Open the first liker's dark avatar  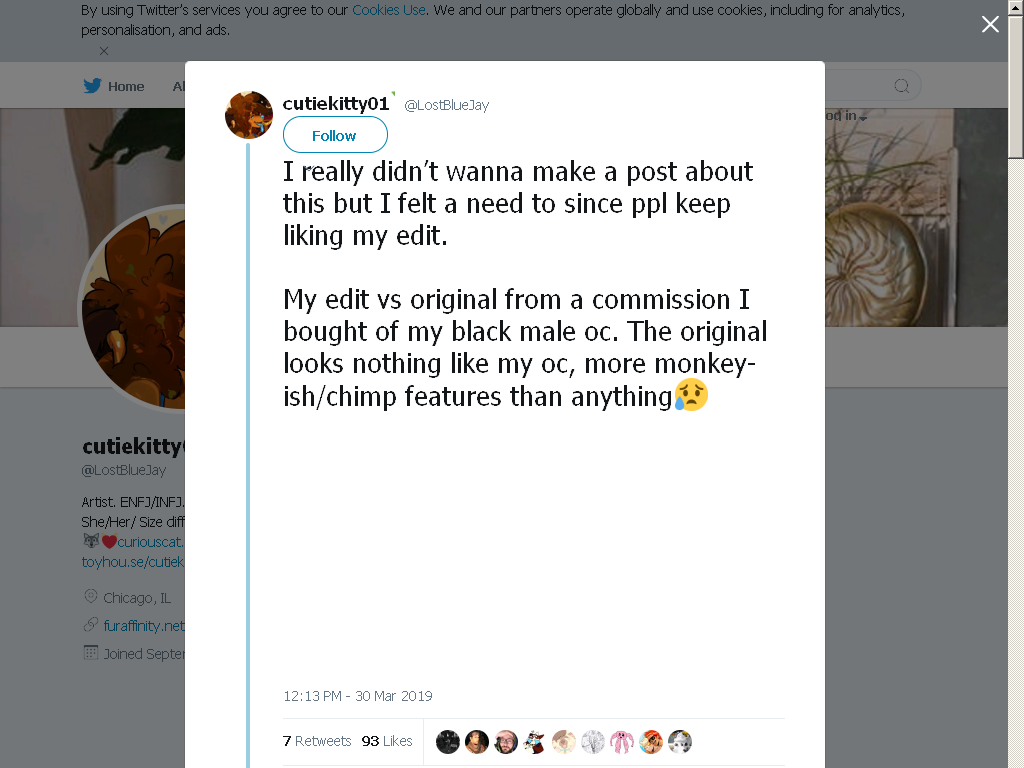pos(447,742)
